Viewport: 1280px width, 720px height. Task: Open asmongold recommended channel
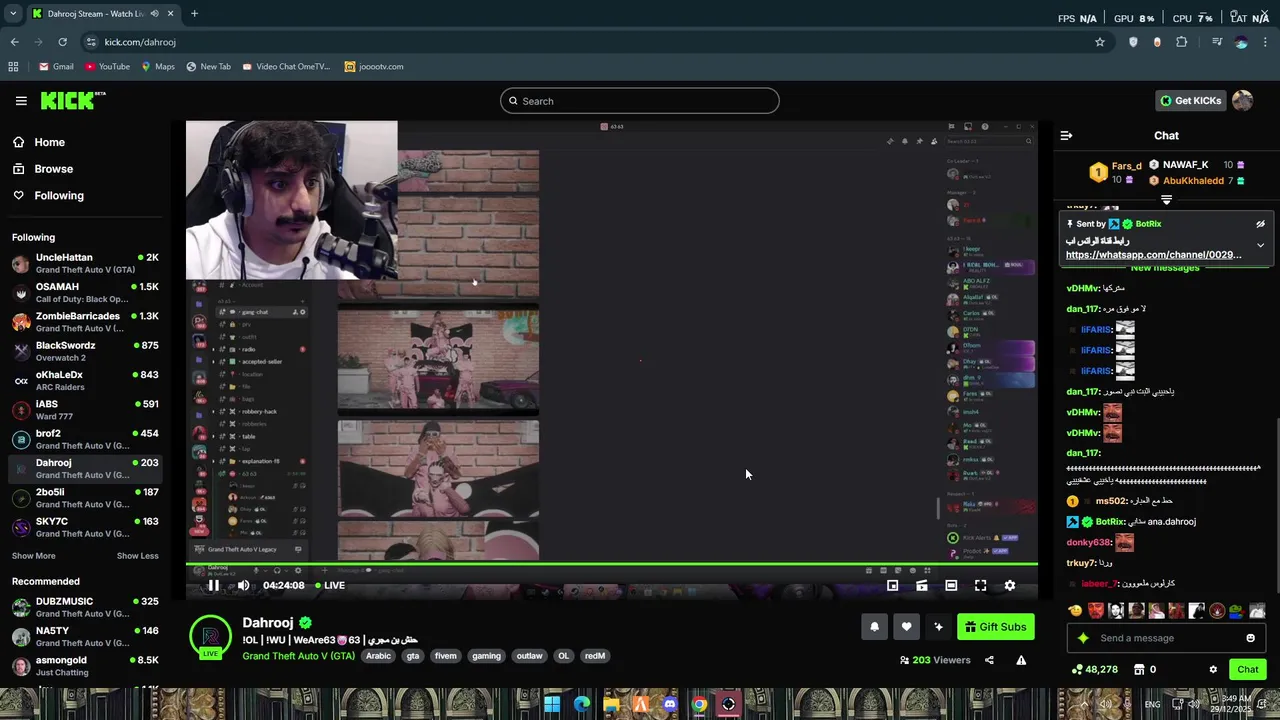click(85, 666)
